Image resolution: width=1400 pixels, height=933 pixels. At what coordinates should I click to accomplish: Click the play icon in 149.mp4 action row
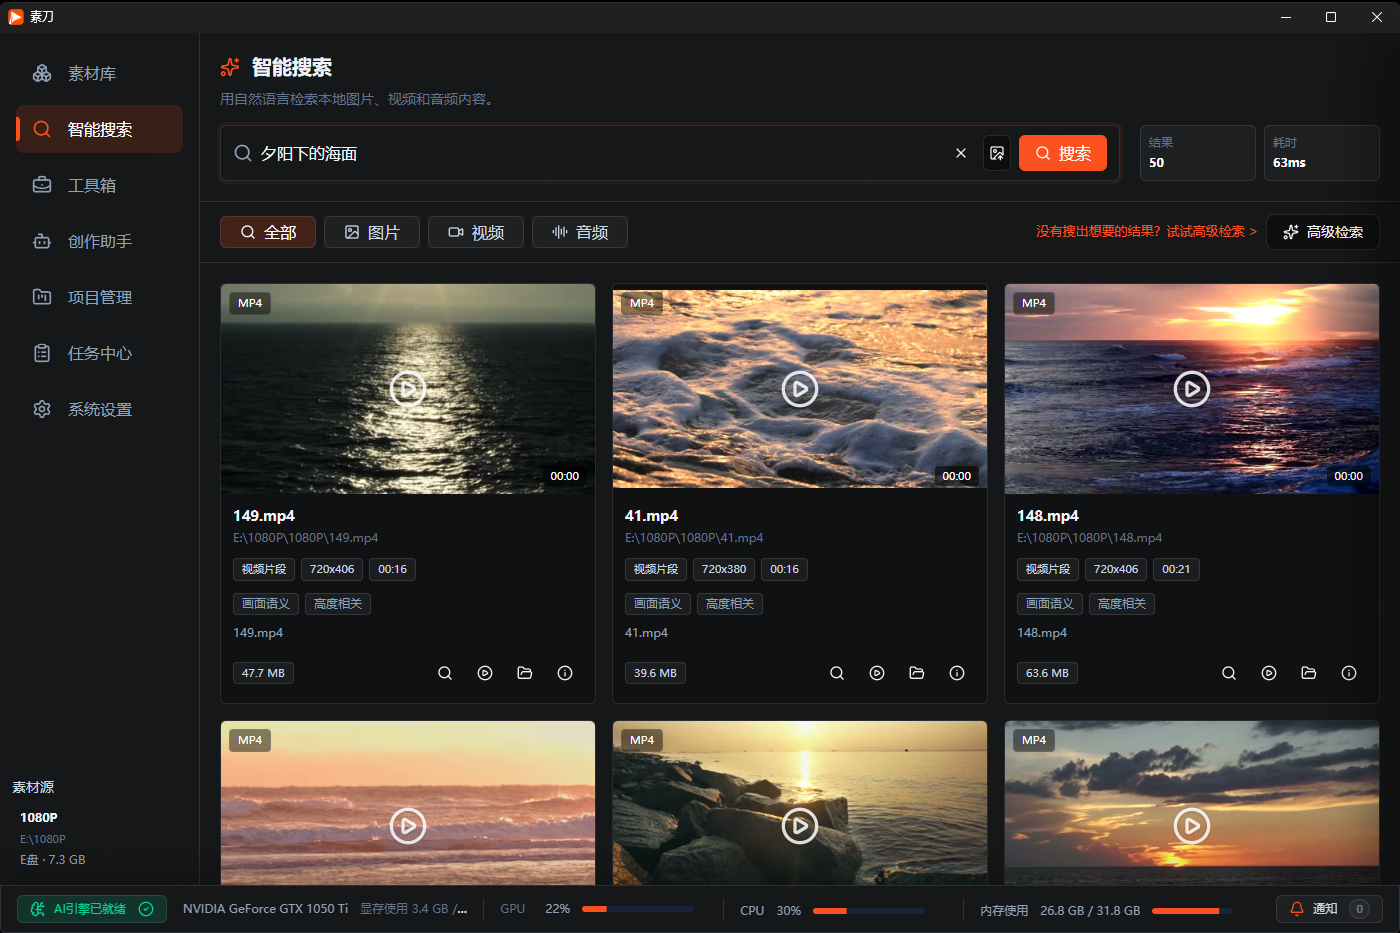485,673
